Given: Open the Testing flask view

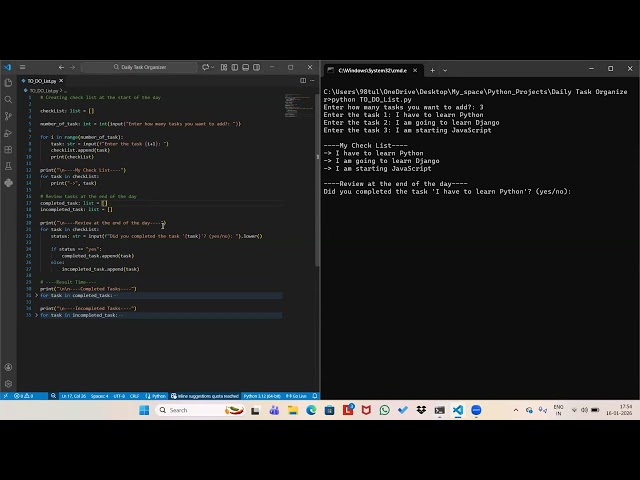Looking at the screenshot, I should [x=8, y=166].
